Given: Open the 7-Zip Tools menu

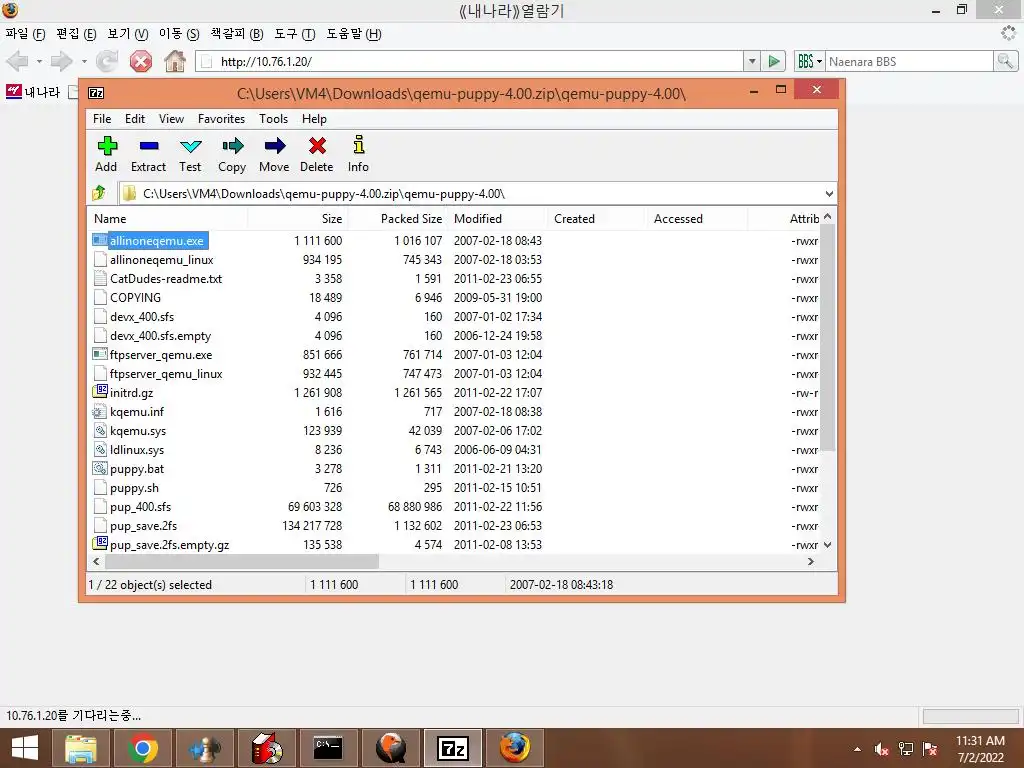Looking at the screenshot, I should pyautogui.click(x=273, y=119).
